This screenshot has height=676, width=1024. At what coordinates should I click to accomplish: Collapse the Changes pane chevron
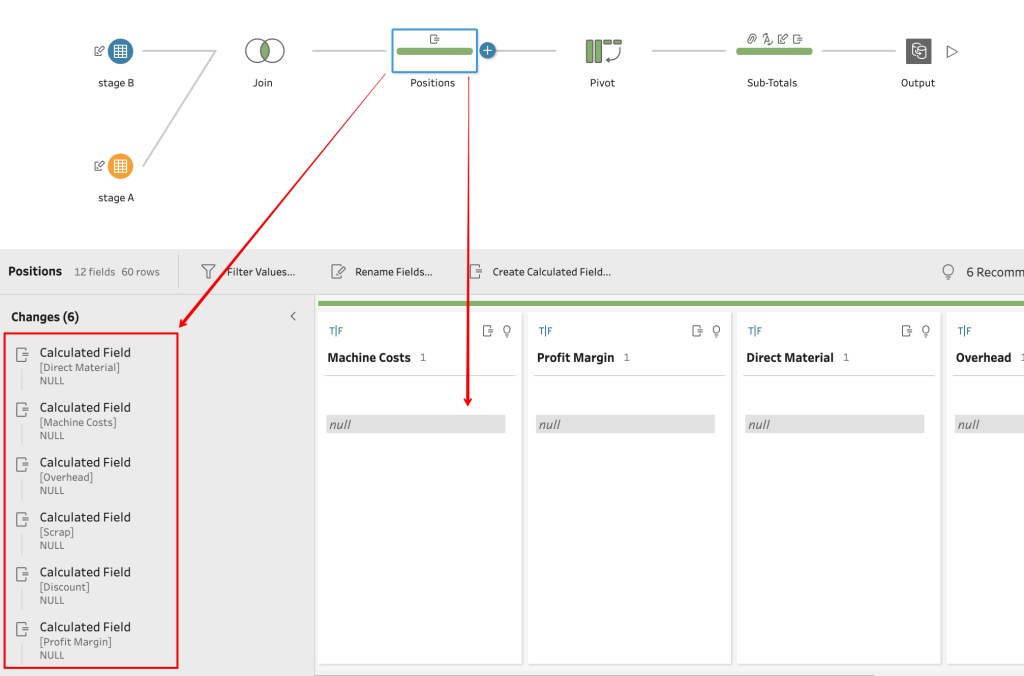293,316
